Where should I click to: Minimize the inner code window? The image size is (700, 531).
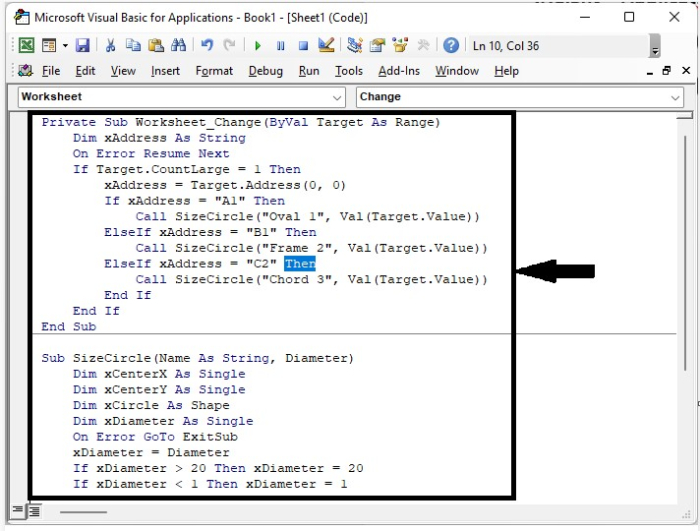pos(650,71)
